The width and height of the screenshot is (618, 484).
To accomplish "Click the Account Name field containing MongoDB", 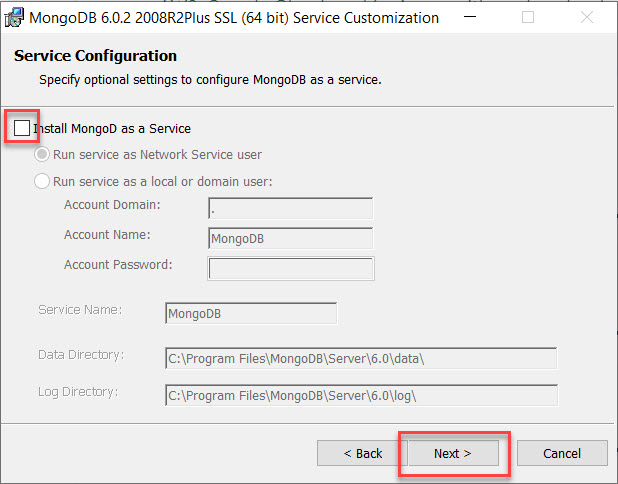I will [x=290, y=238].
